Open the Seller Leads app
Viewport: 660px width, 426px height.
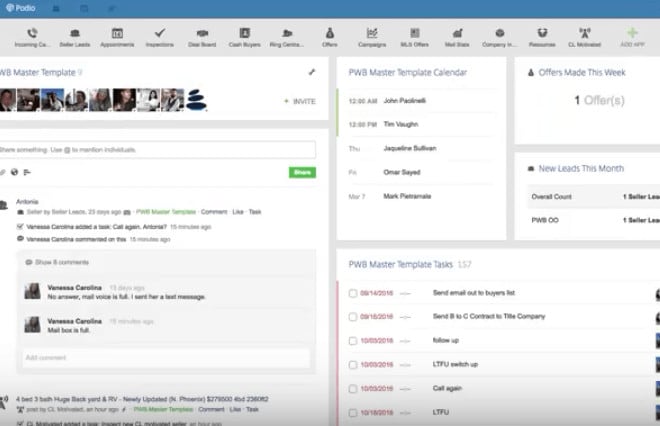(x=75, y=37)
